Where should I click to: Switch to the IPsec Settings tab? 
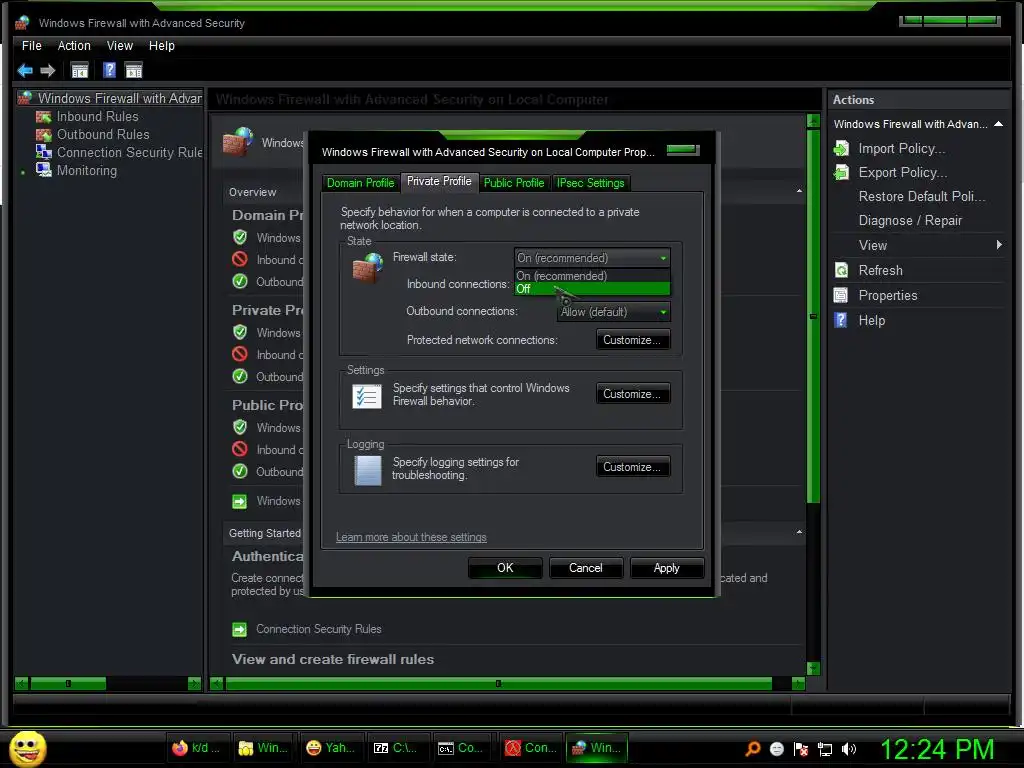(590, 183)
